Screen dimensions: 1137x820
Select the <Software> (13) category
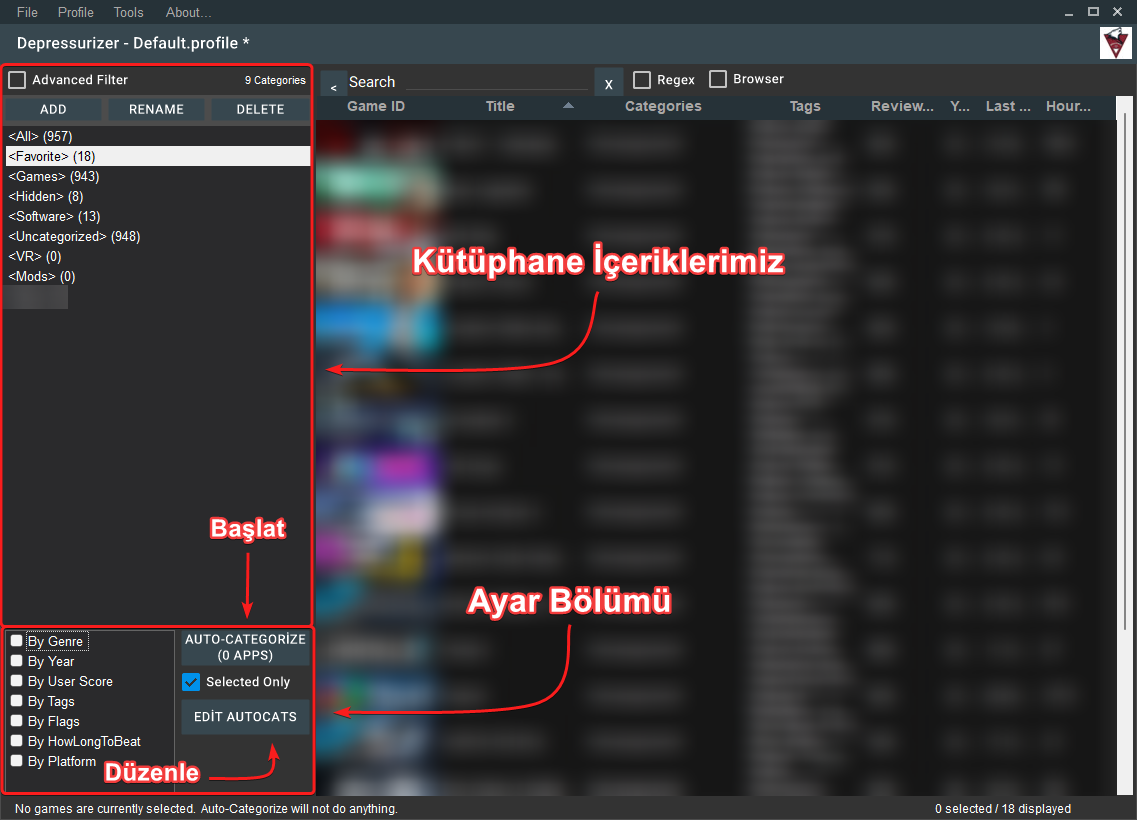click(157, 216)
